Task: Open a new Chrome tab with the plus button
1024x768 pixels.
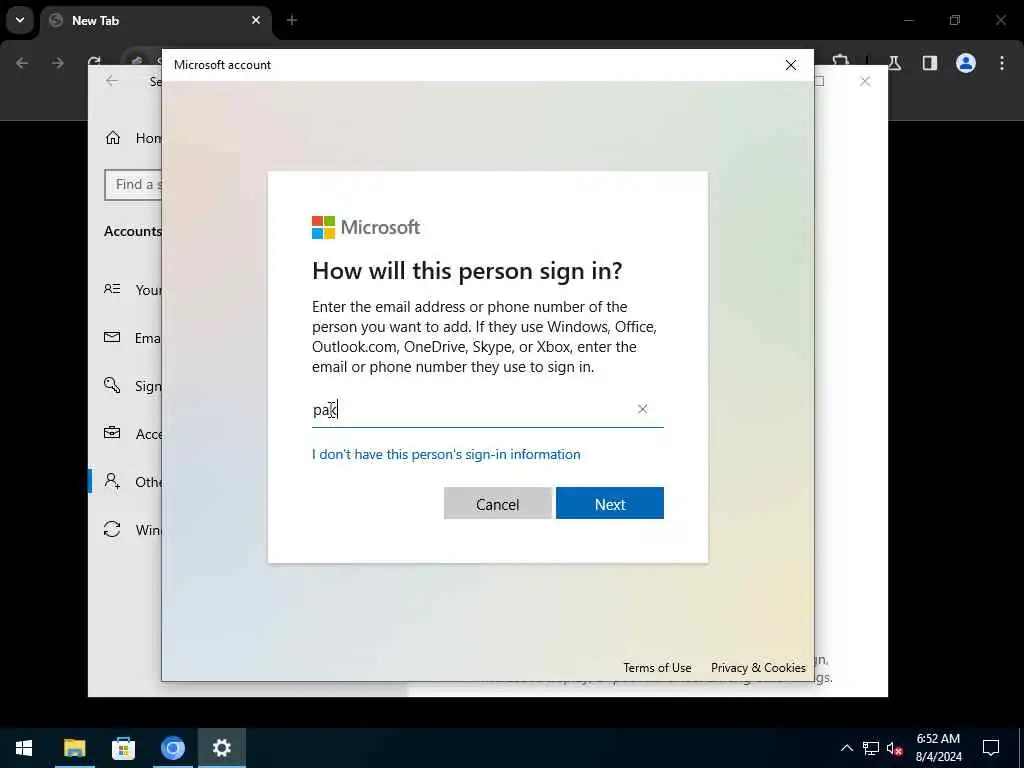Action: click(292, 20)
